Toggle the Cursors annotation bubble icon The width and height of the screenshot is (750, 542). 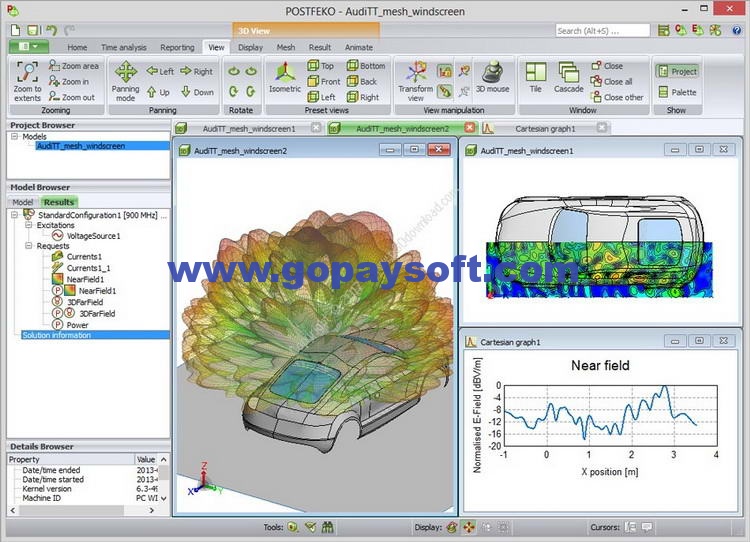point(647,527)
